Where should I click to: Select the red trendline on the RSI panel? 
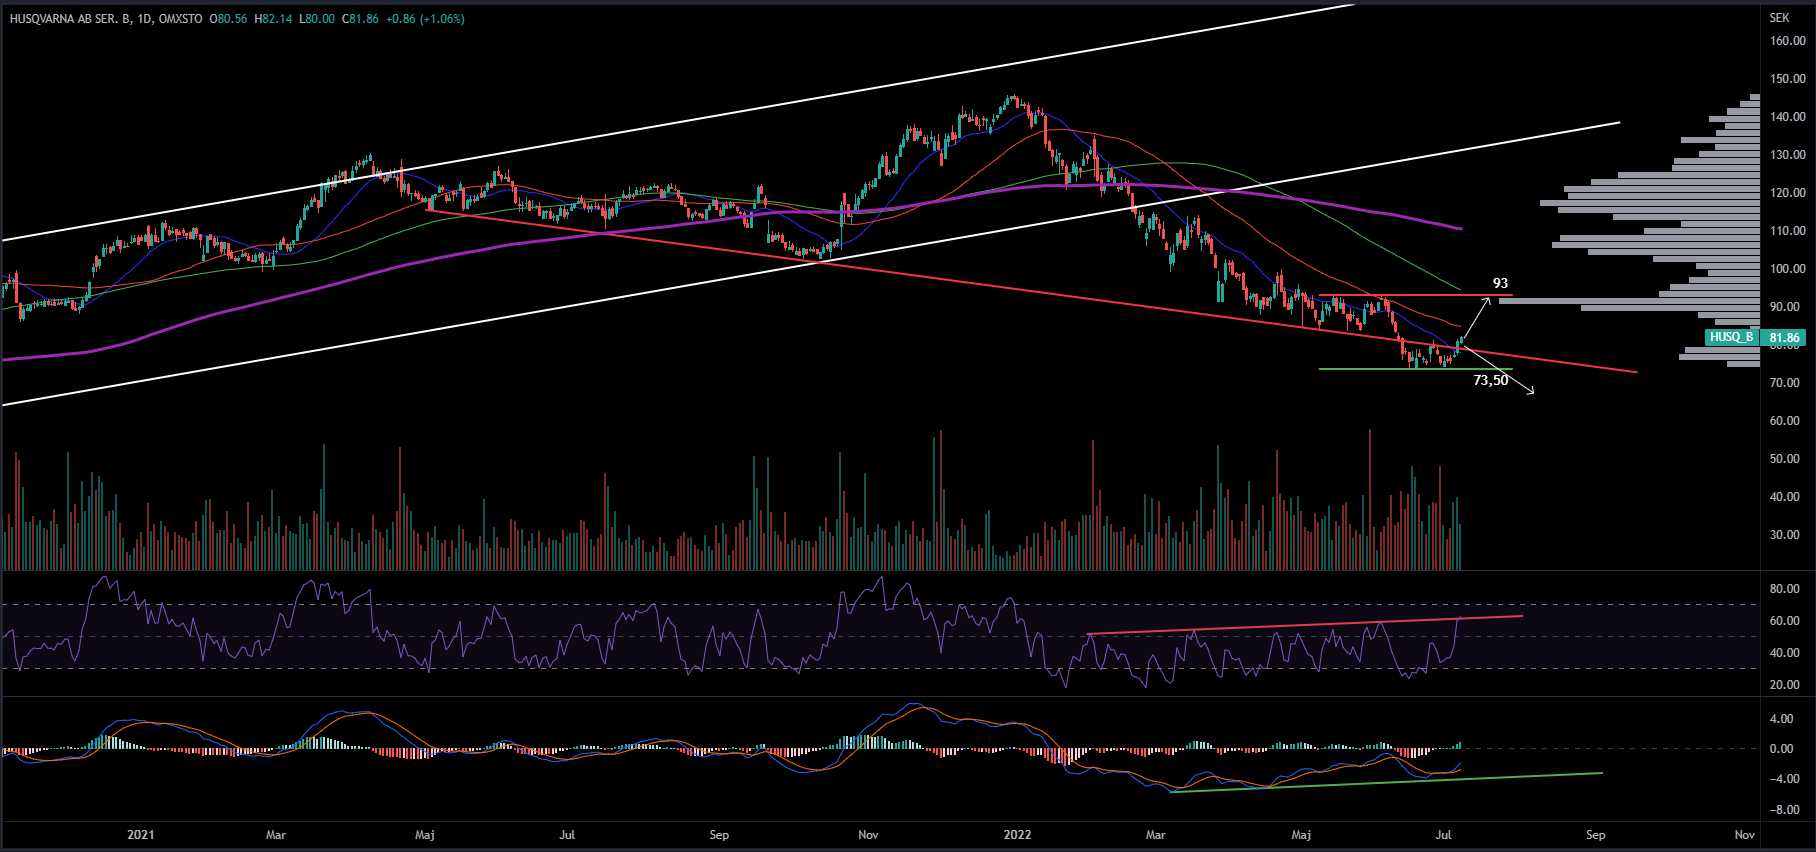(1300, 625)
